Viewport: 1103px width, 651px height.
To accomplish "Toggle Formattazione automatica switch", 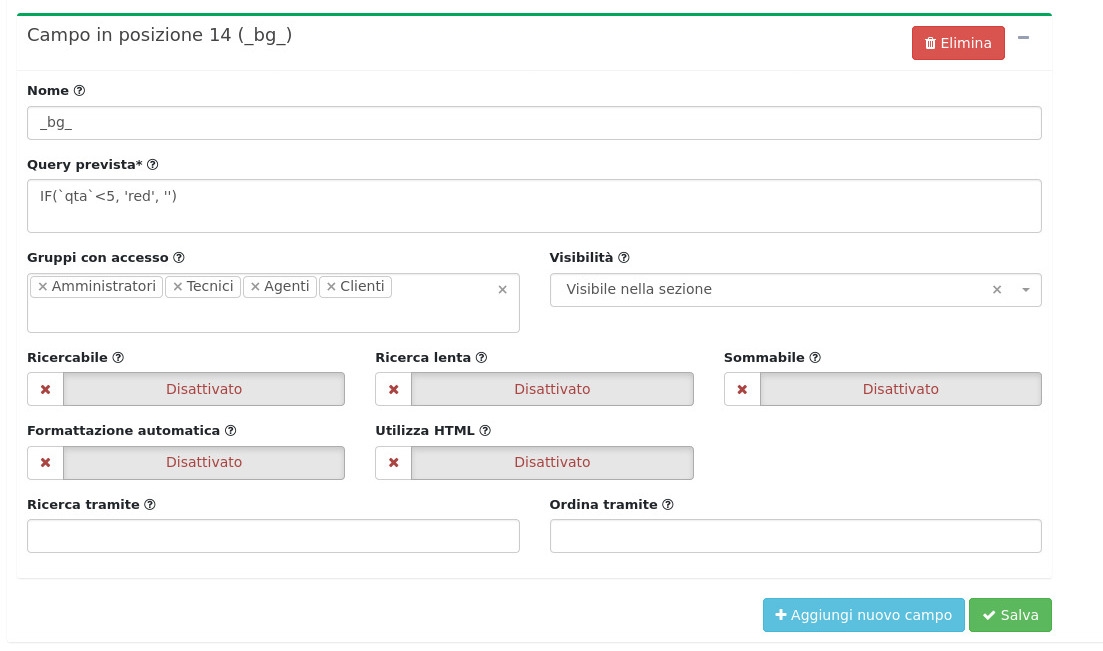I will click(x=186, y=462).
